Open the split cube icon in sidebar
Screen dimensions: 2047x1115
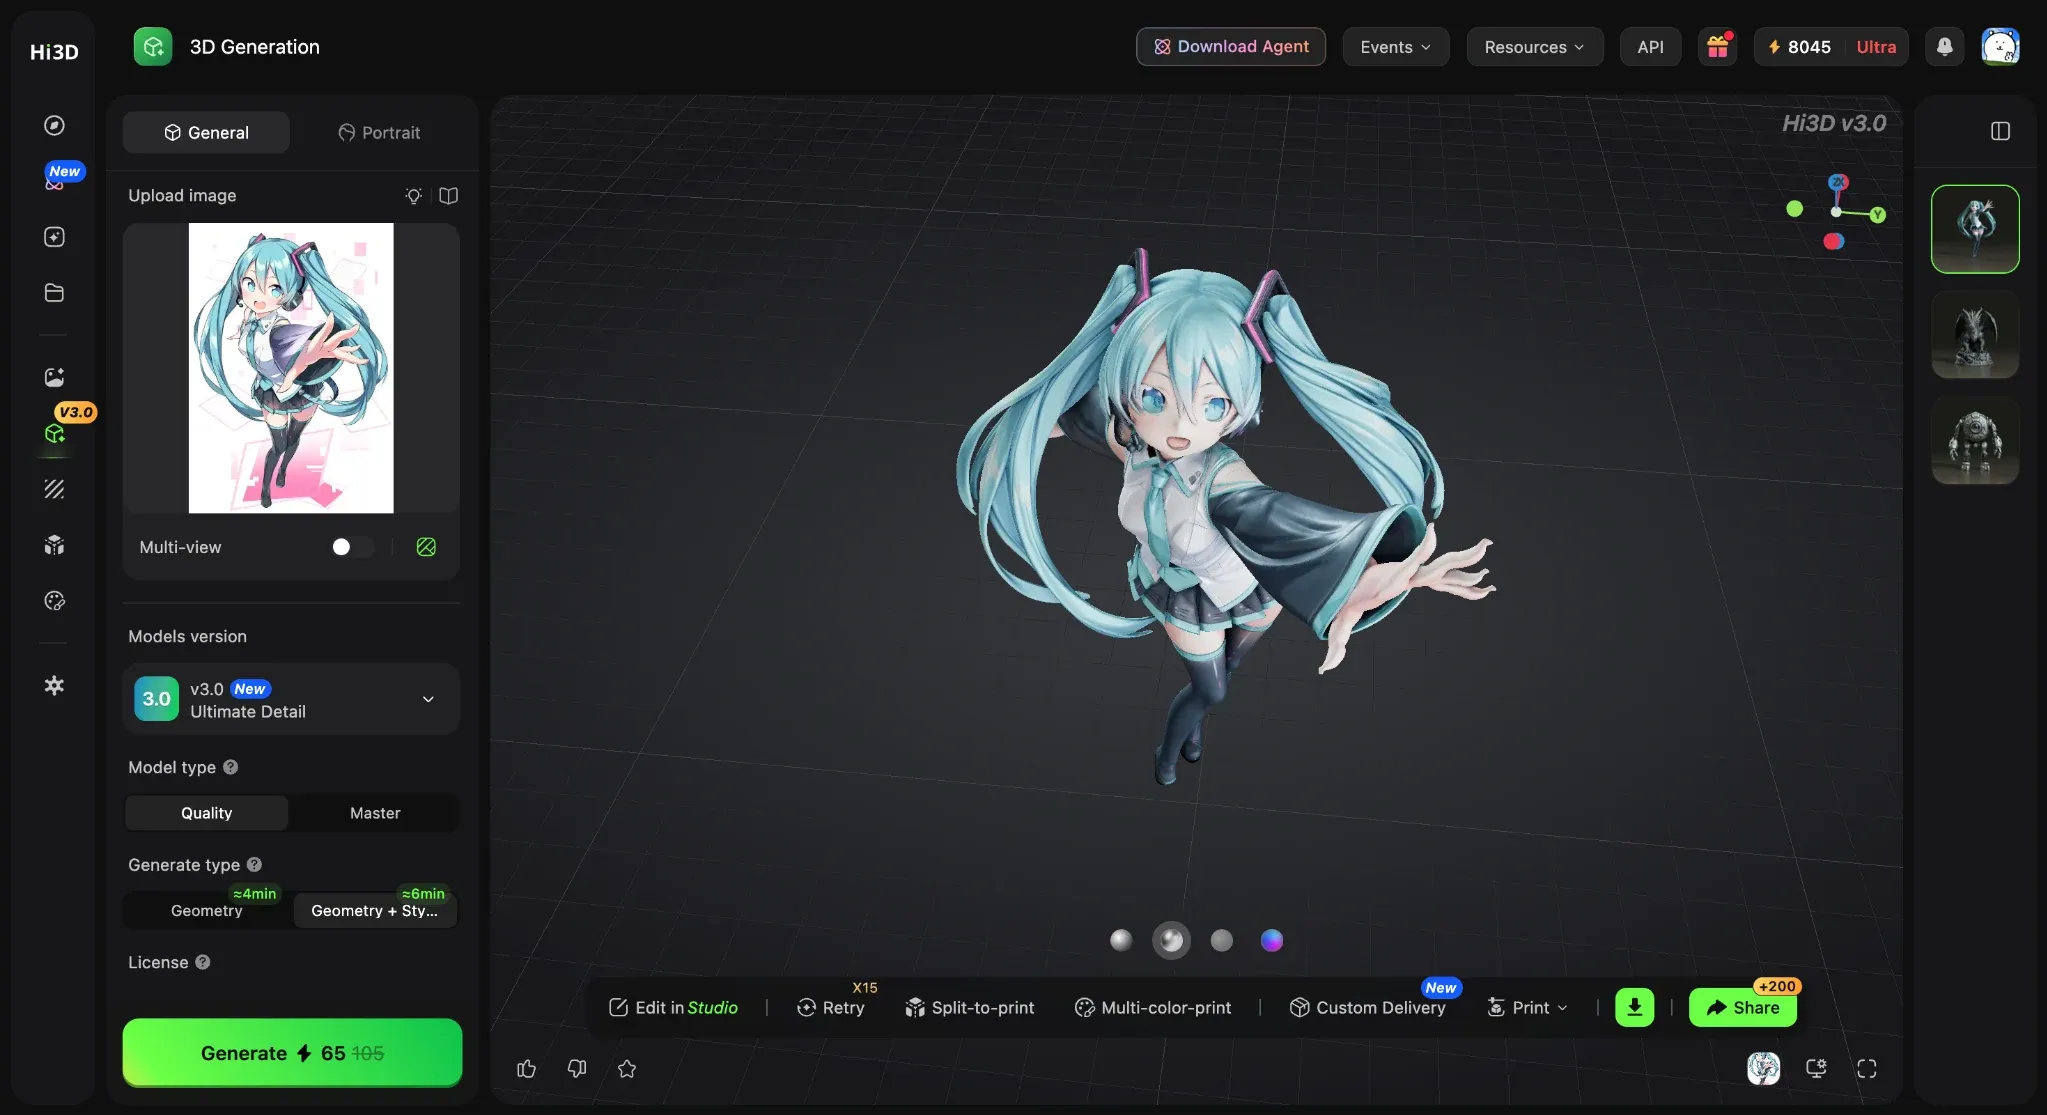pyautogui.click(x=54, y=545)
